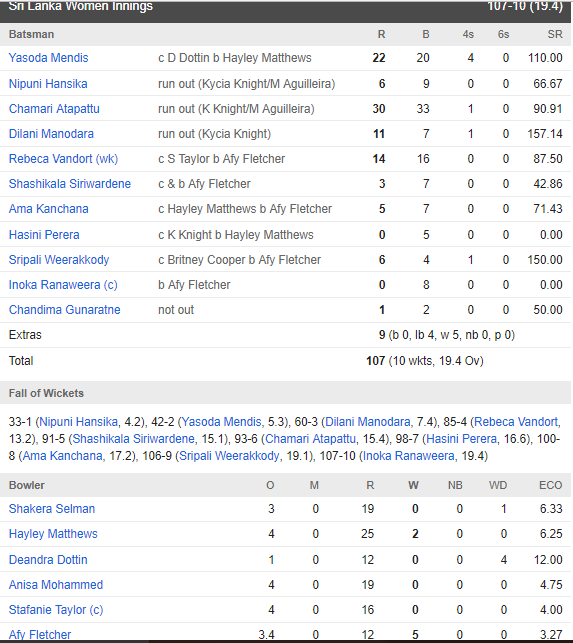Click Chamari Atapattu in batsman list
Image resolution: width=573 pixels, height=643 pixels.
coord(54,109)
